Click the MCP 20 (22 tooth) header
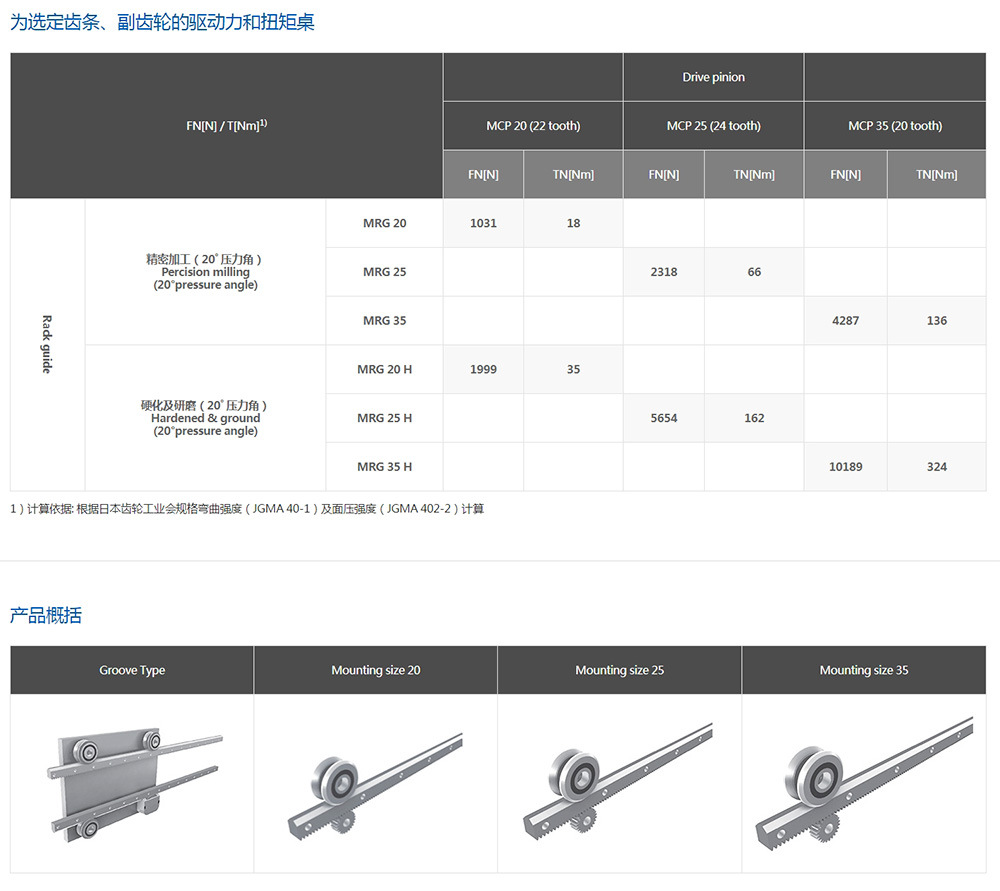This screenshot has height=891, width=1000. click(533, 126)
